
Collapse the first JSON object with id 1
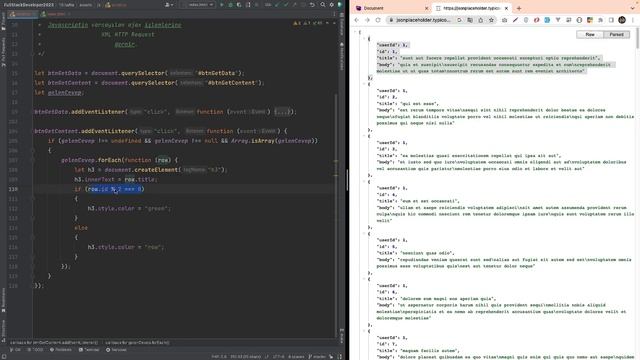[x=364, y=38]
